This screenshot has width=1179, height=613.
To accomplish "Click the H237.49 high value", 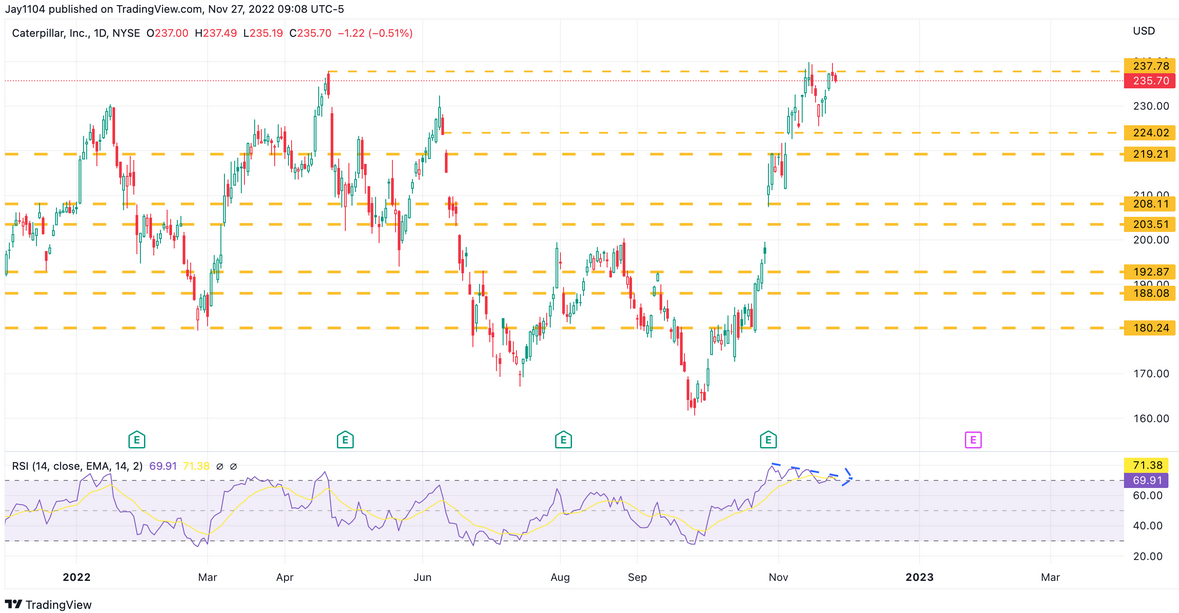I will [216, 33].
